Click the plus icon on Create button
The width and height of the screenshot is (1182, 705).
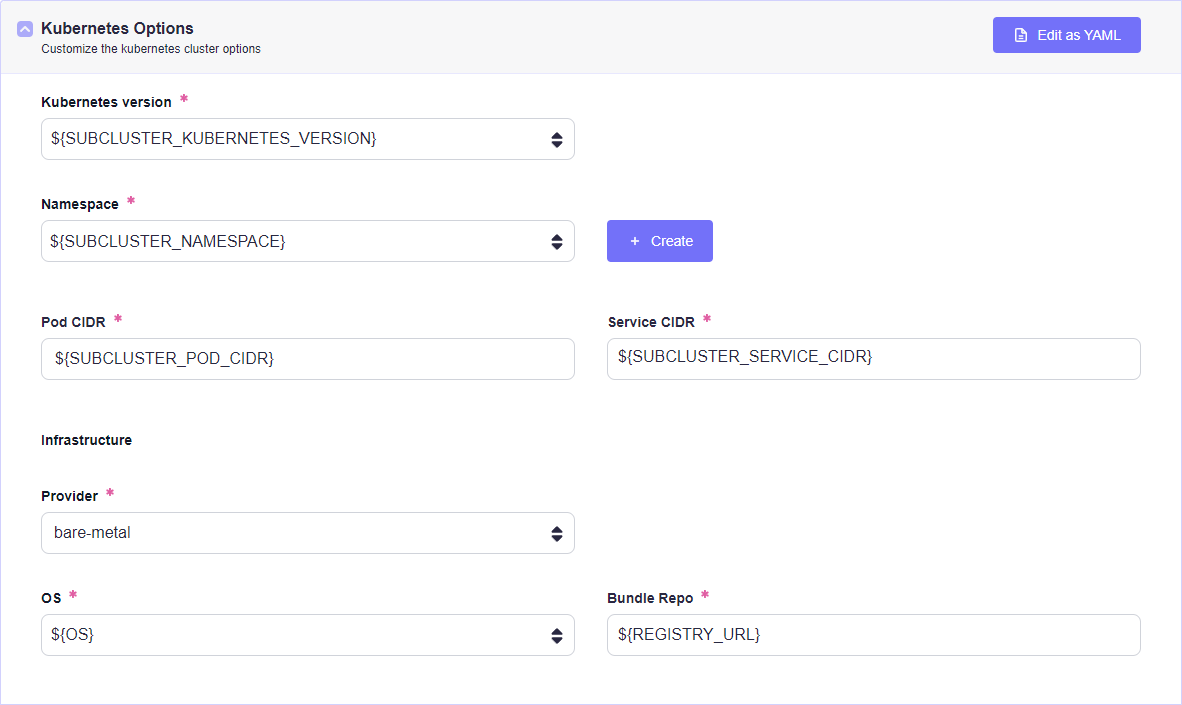634,241
